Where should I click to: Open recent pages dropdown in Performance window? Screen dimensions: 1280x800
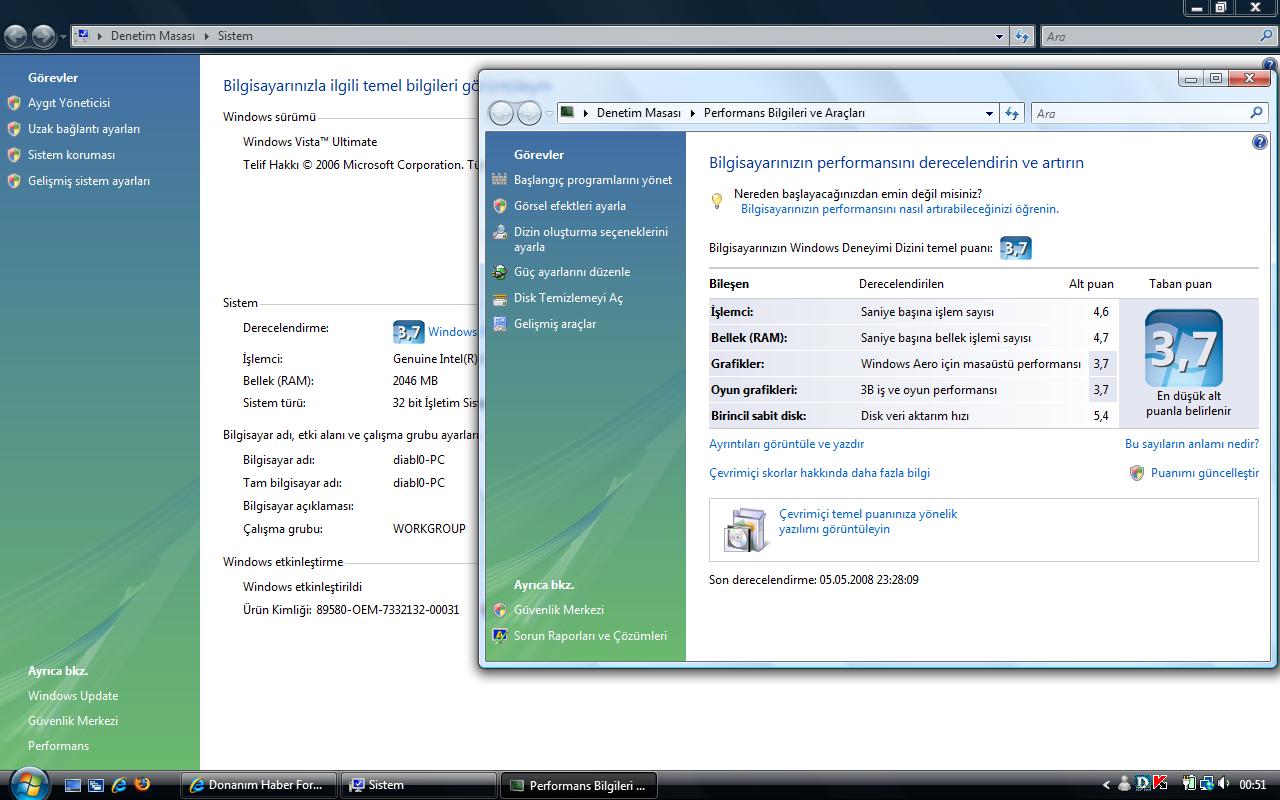pos(549,114)
